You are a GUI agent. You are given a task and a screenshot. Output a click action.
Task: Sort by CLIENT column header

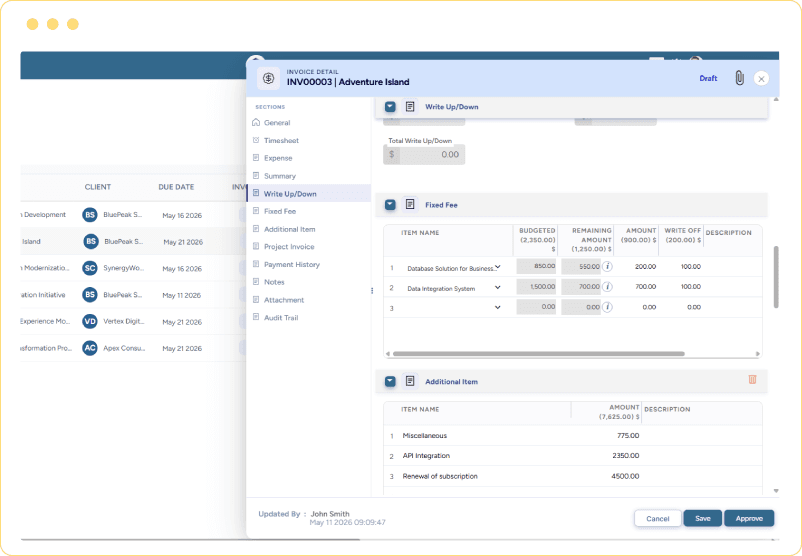(98, 187)
